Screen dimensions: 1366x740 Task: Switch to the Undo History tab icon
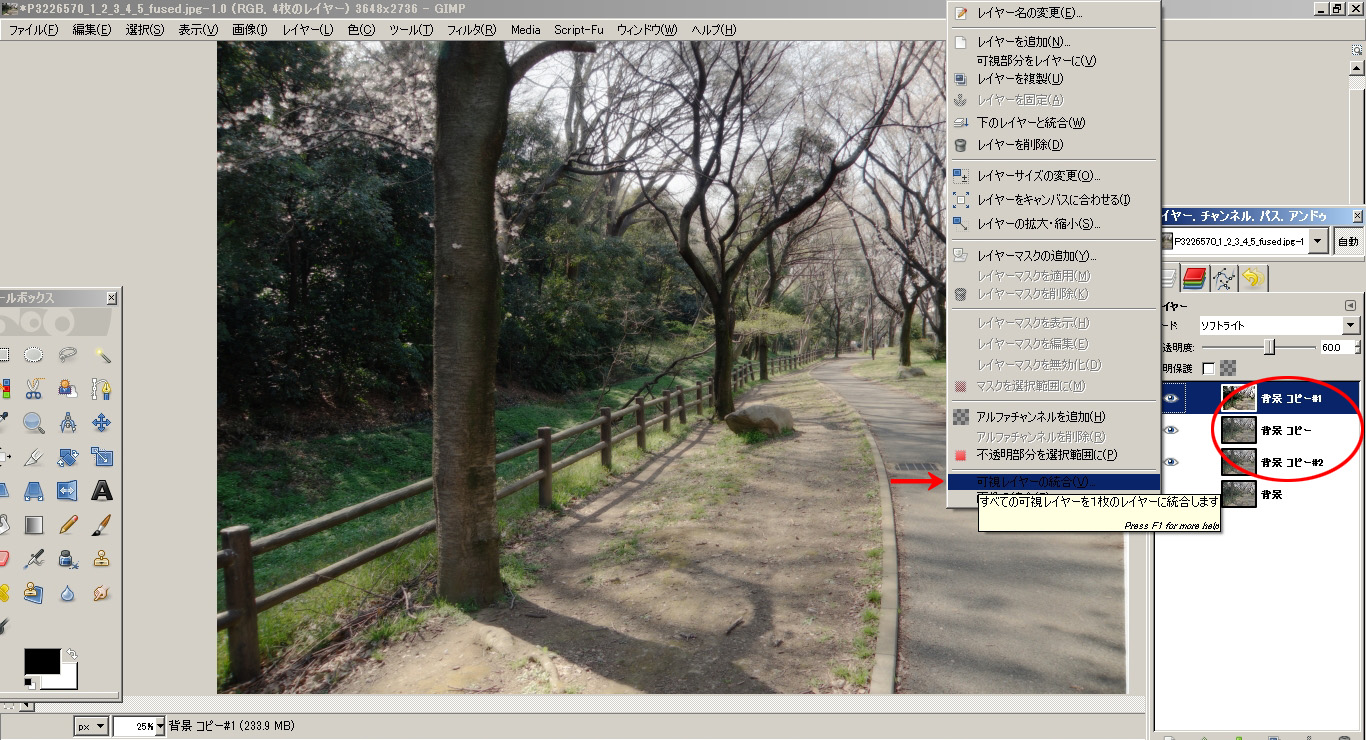tap(1253, 277)
